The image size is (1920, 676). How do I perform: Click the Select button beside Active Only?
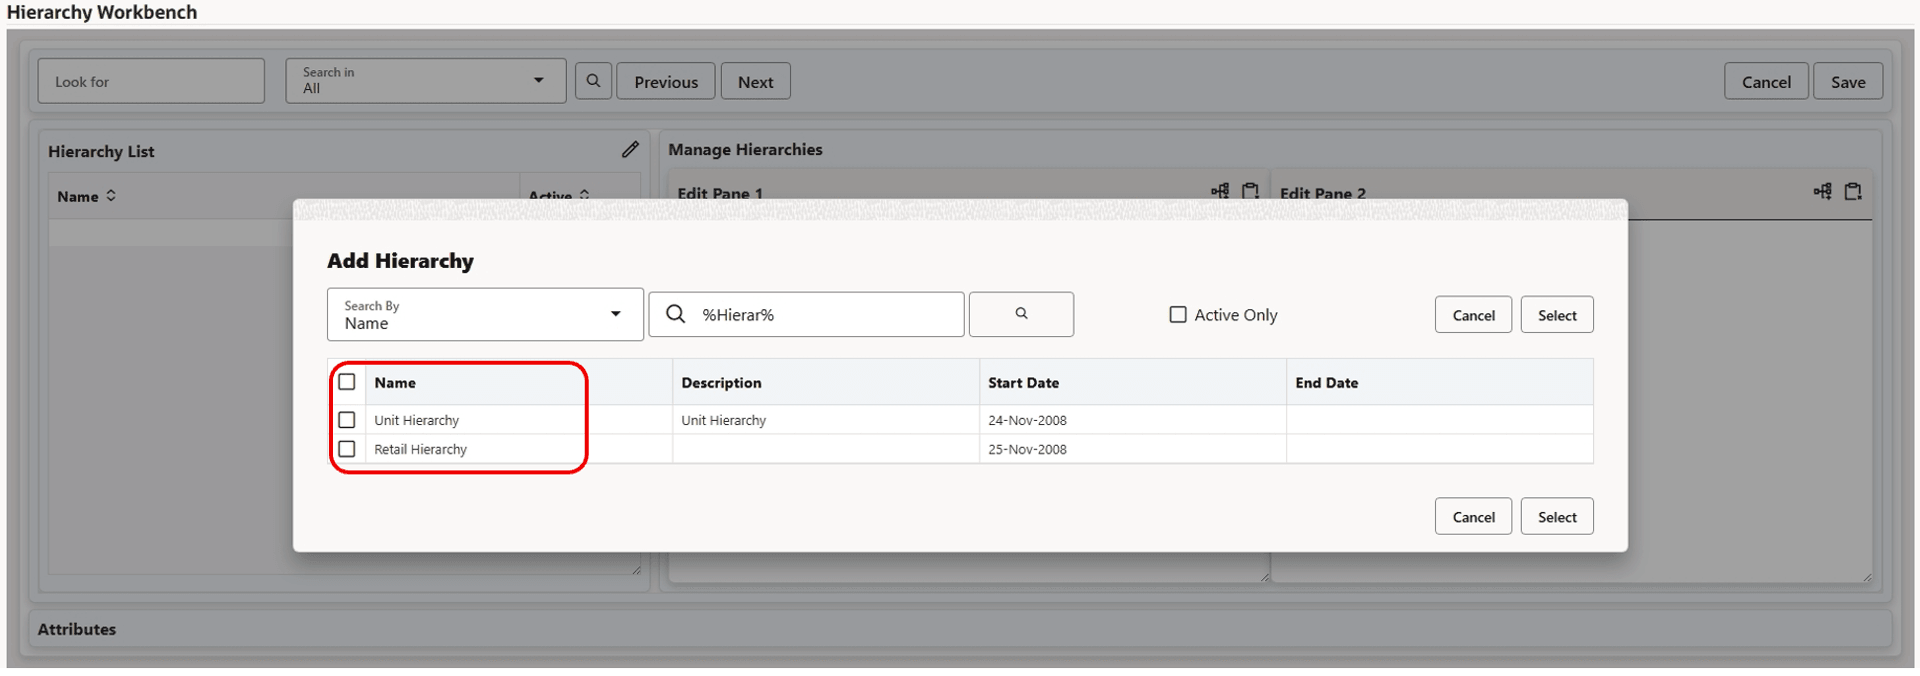(x=1556, y=315)
